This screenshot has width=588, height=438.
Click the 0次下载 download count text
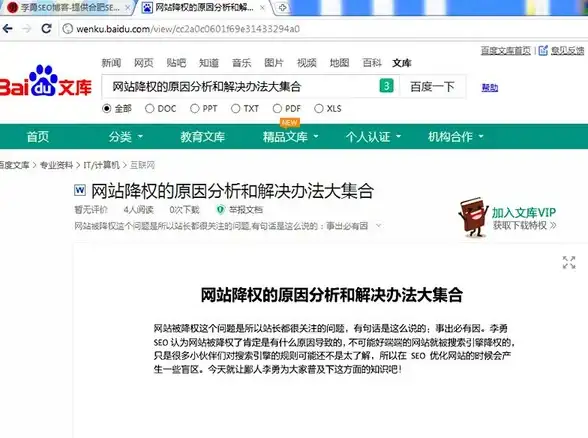pyautogui.click(x=184, y=210)
